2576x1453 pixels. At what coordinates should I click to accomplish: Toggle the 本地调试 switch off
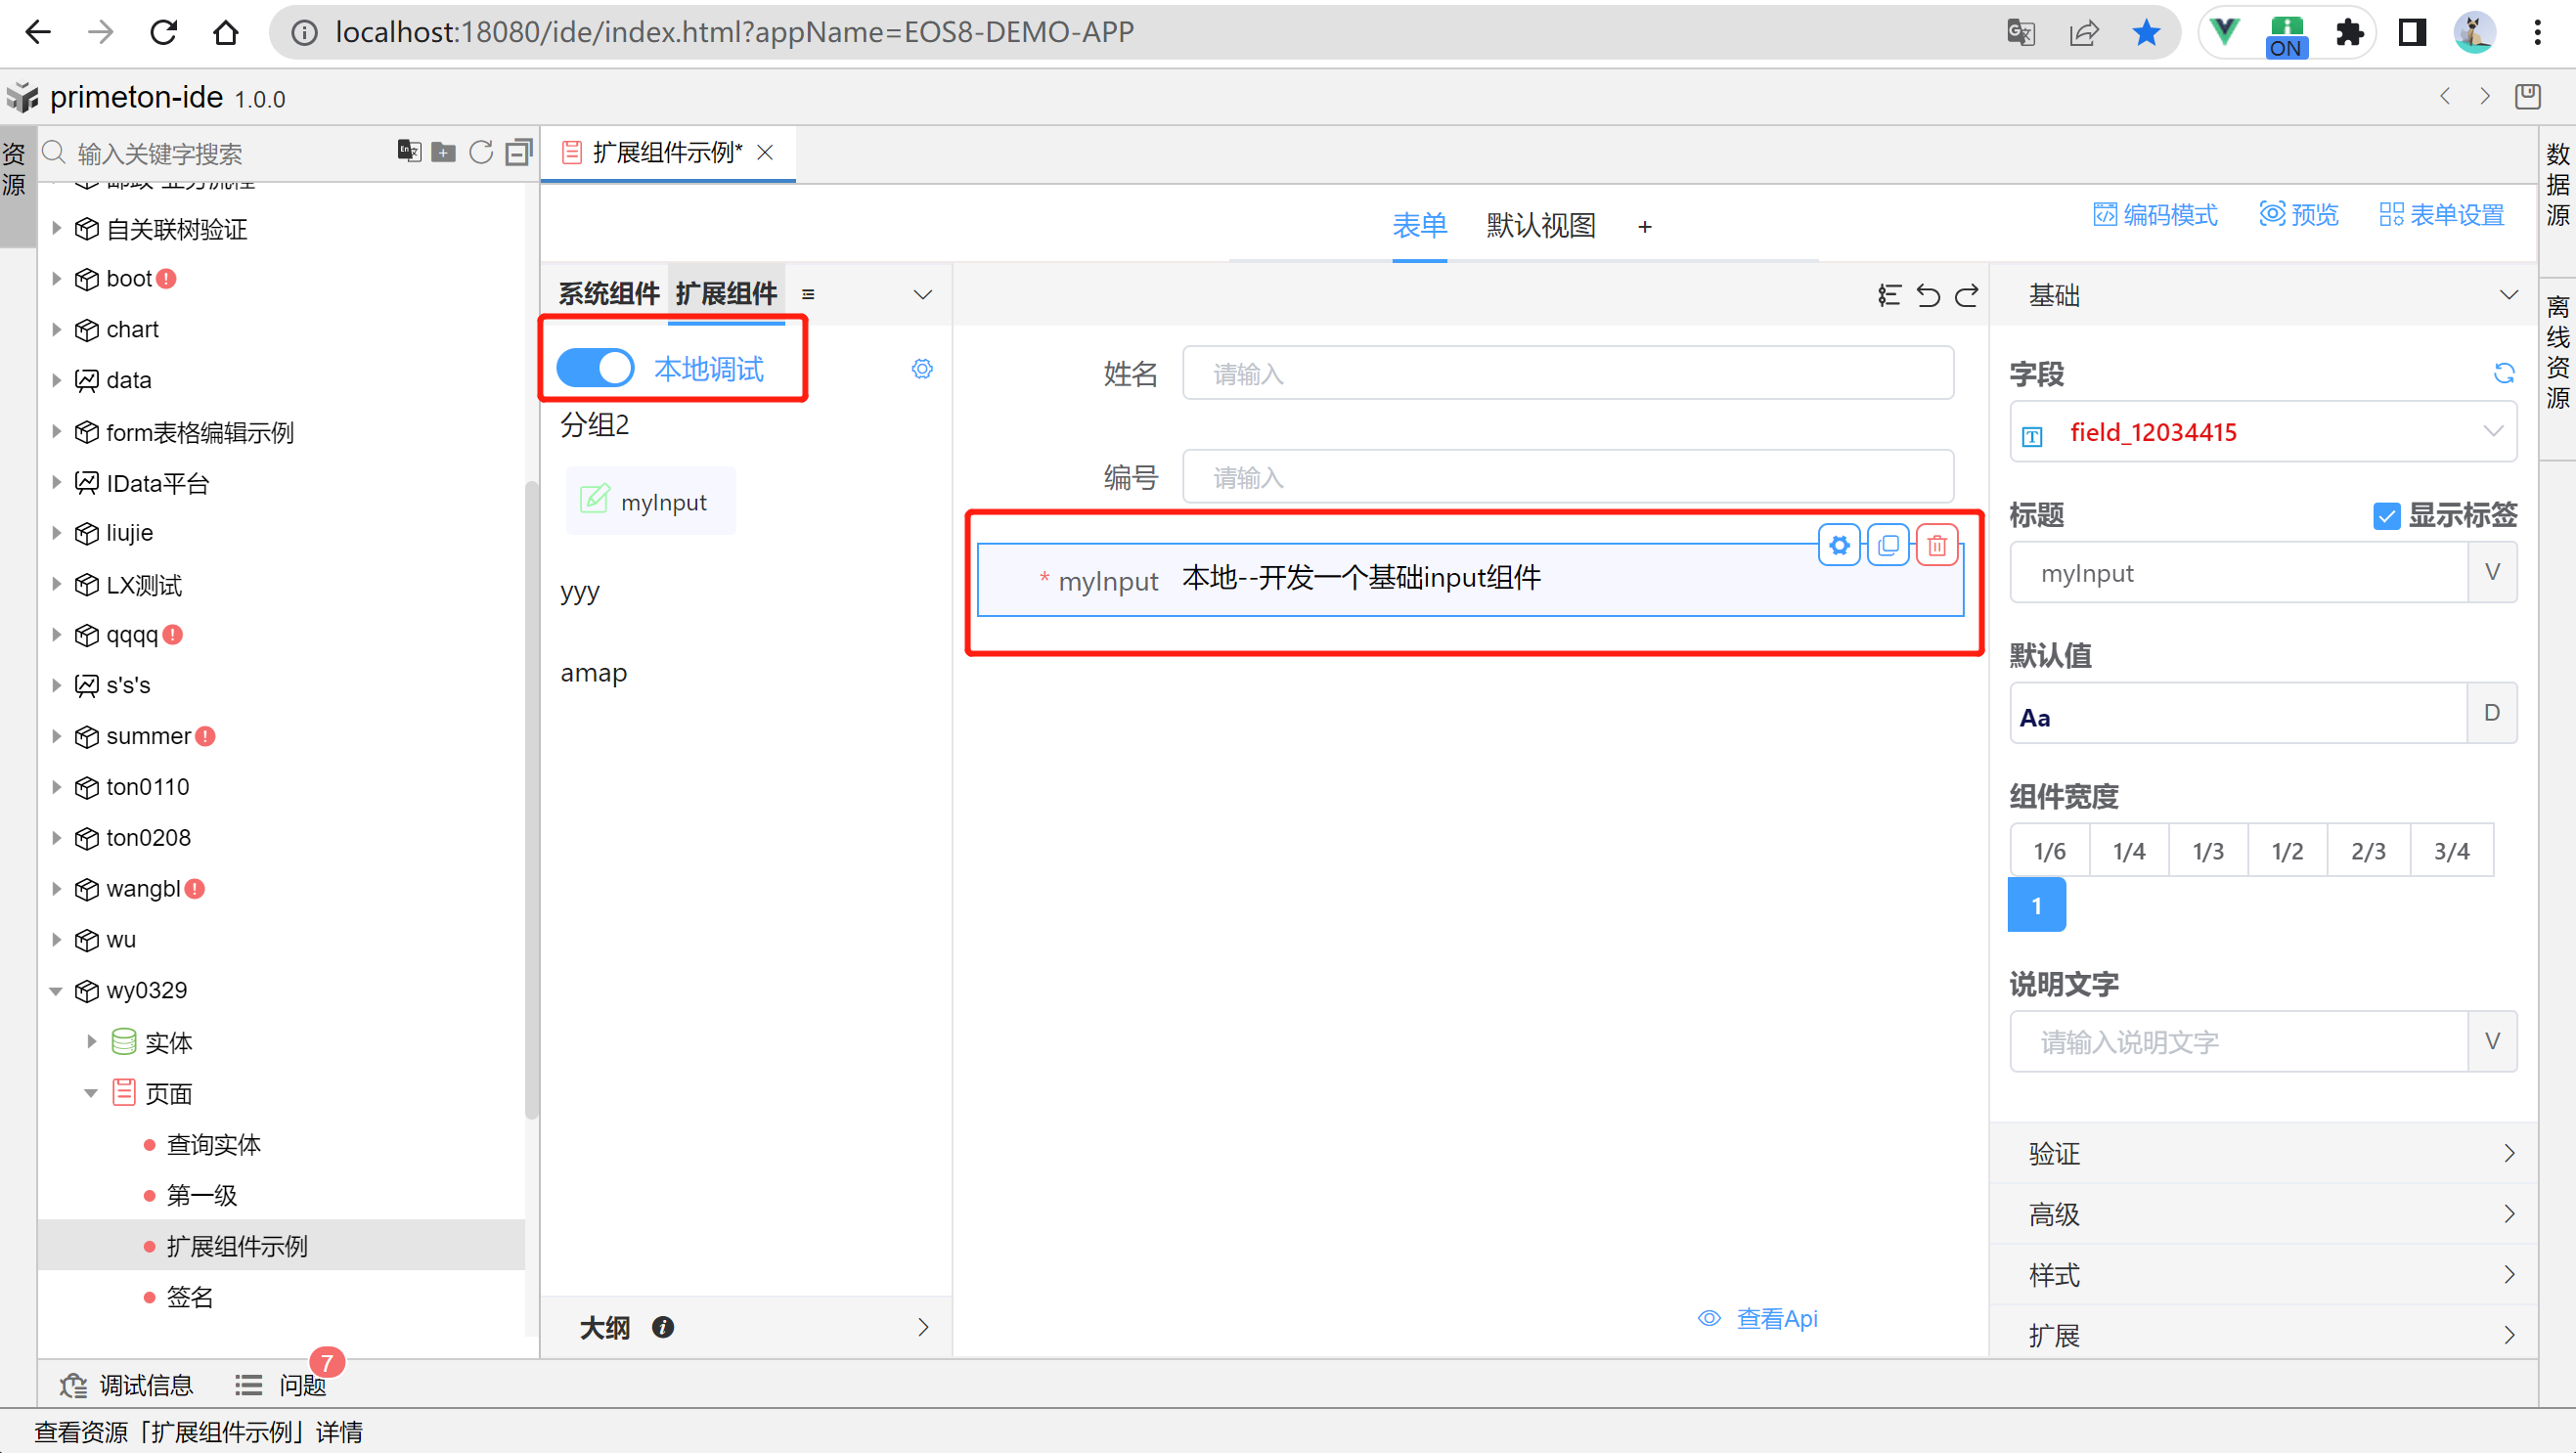coord(595,368)
